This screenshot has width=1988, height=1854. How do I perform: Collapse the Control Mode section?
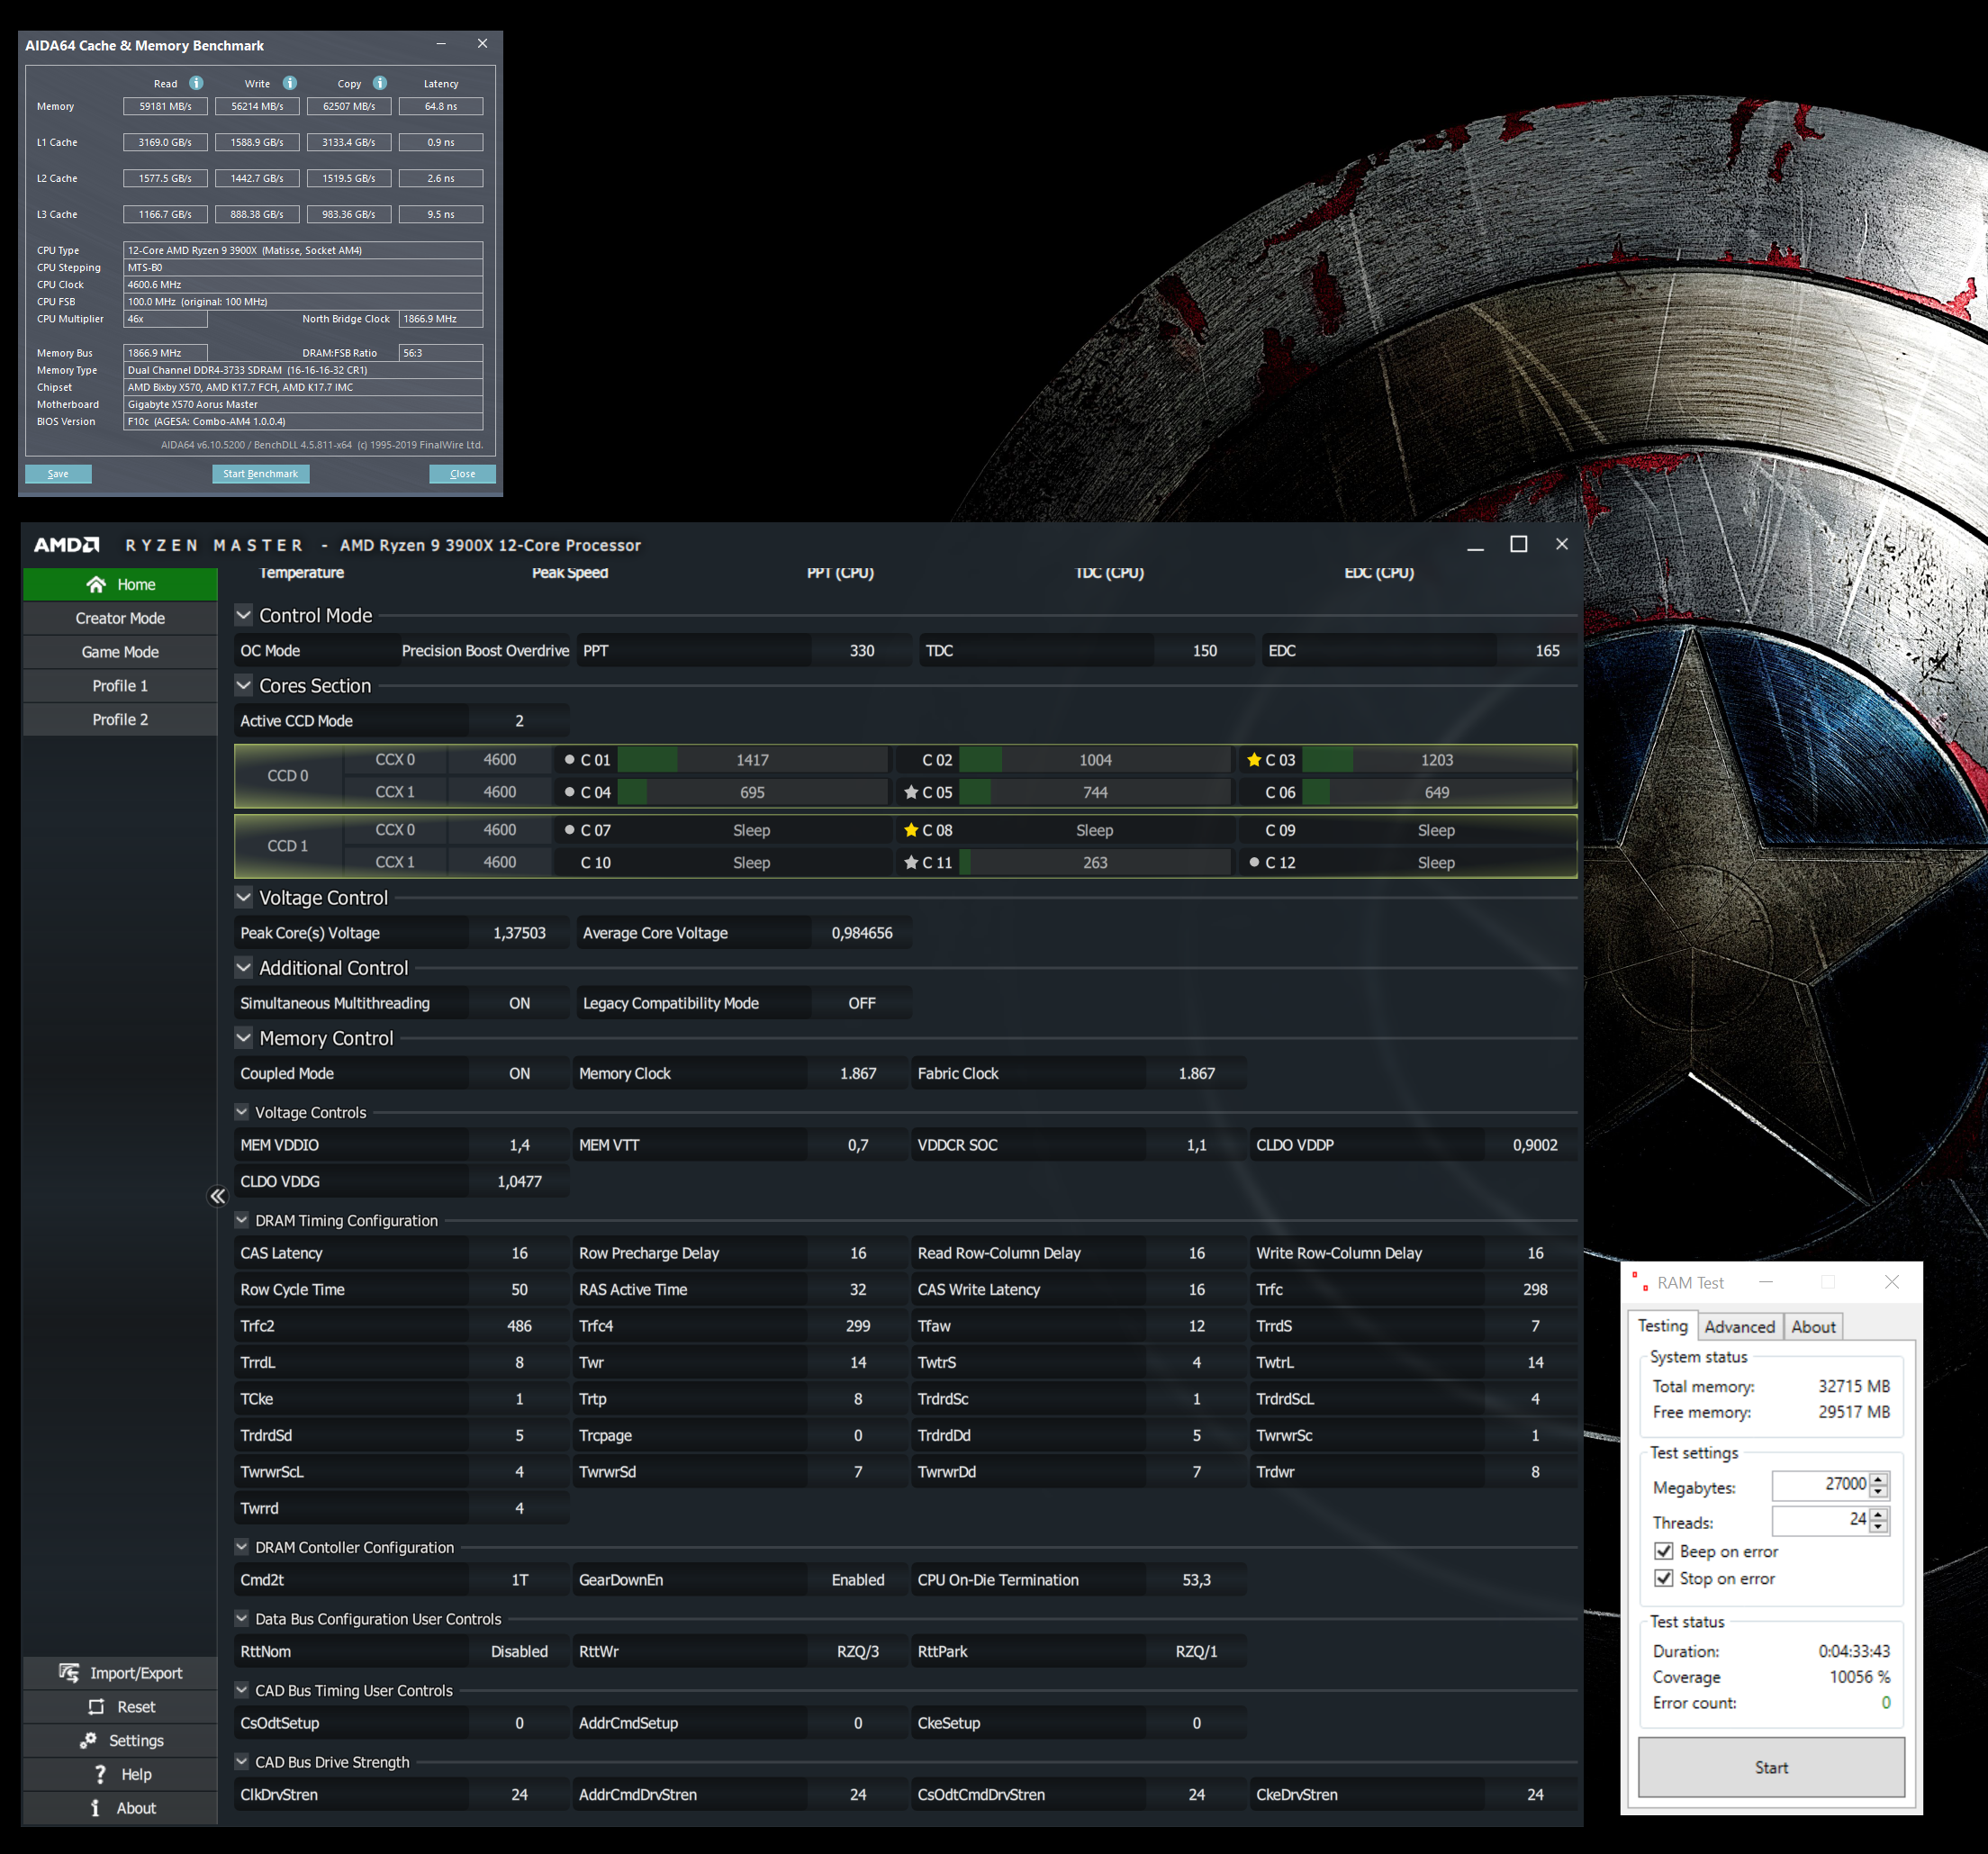coord(243,615)
